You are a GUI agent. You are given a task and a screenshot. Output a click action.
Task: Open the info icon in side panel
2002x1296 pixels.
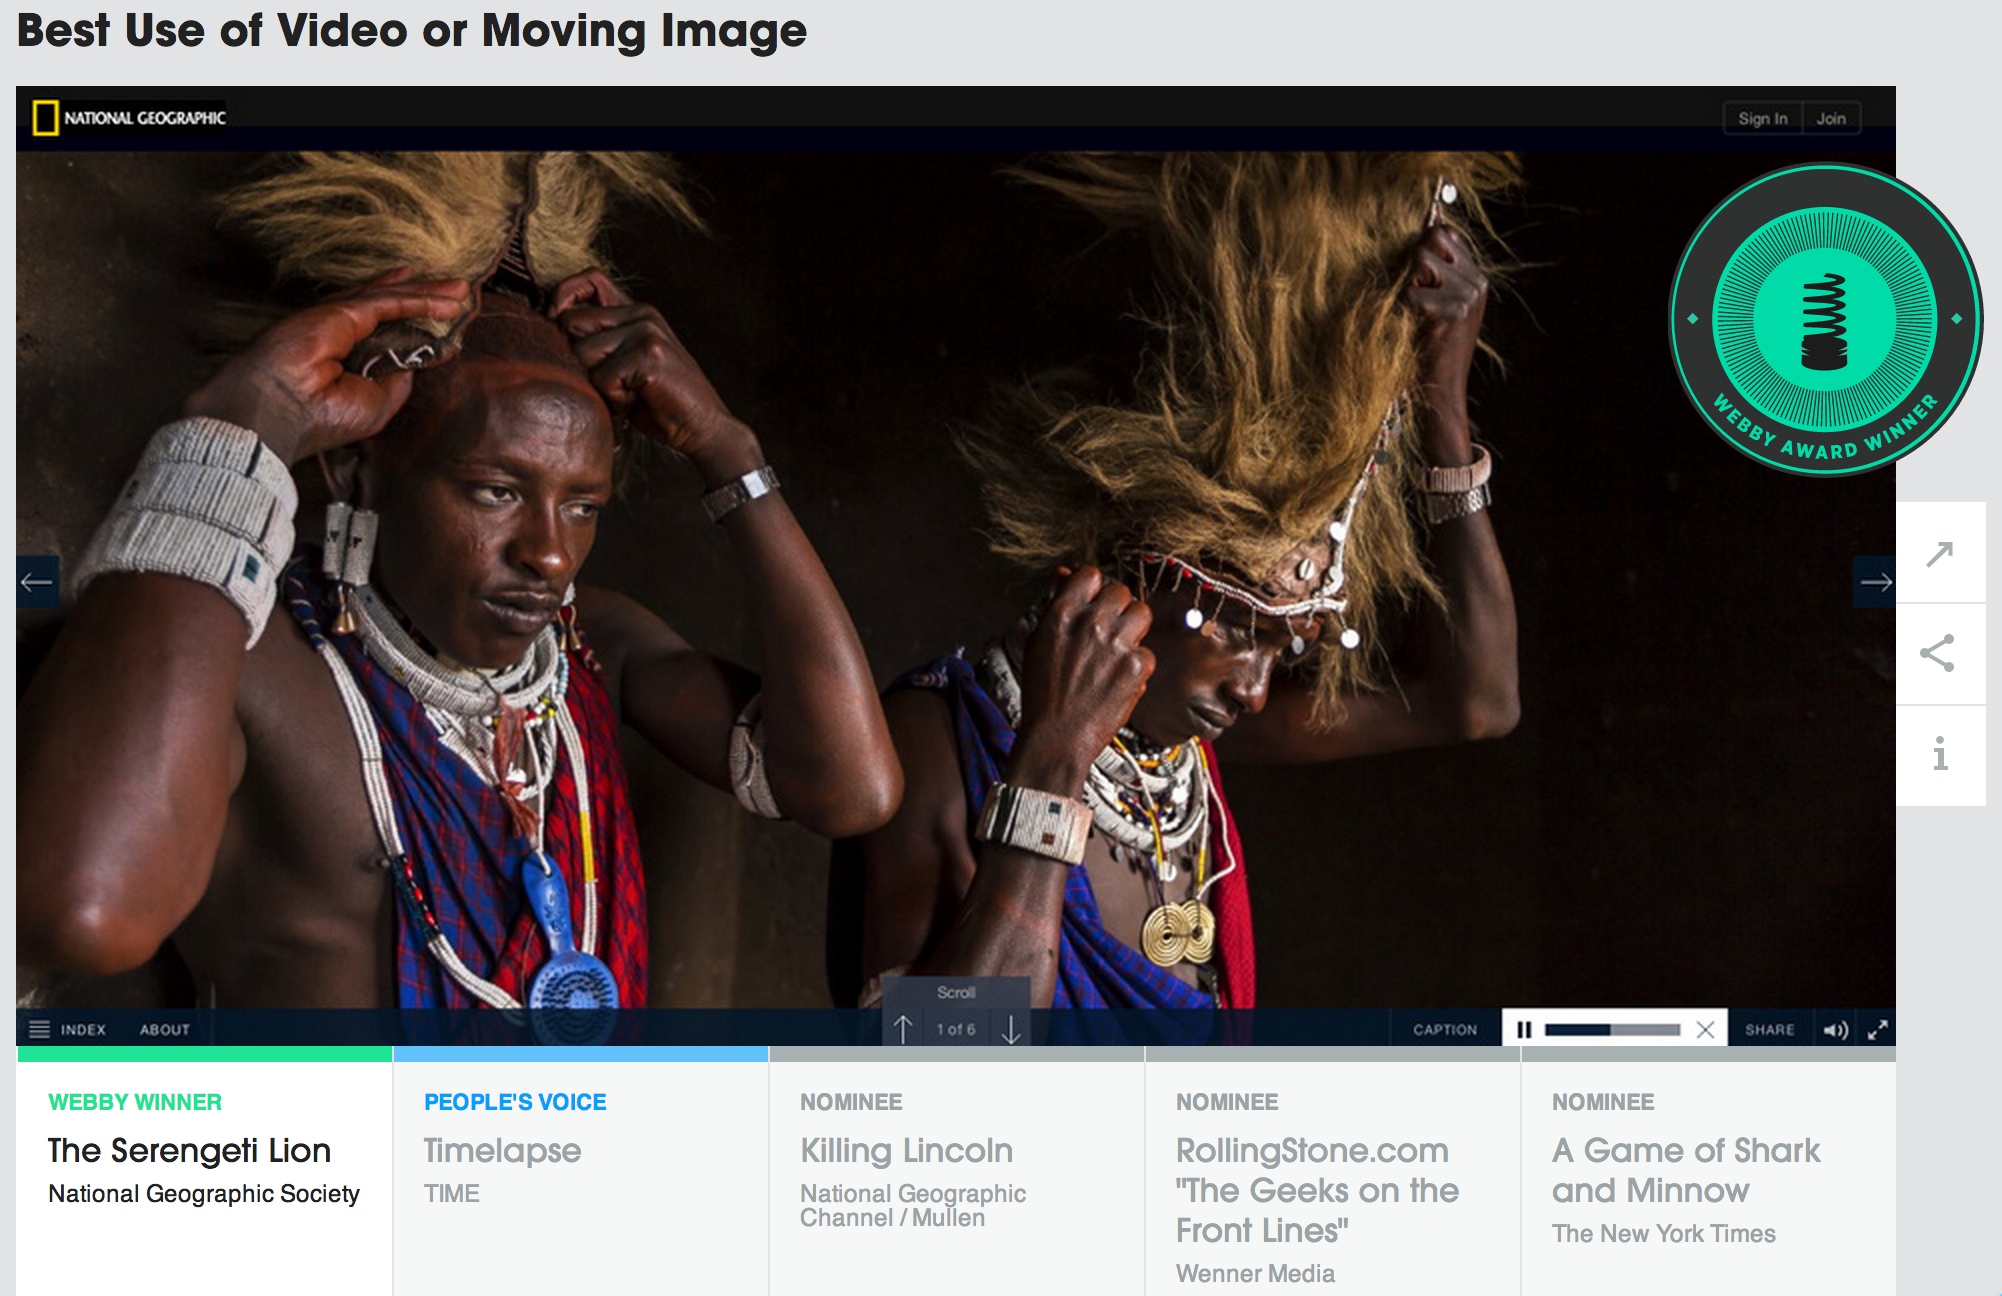1940,755
